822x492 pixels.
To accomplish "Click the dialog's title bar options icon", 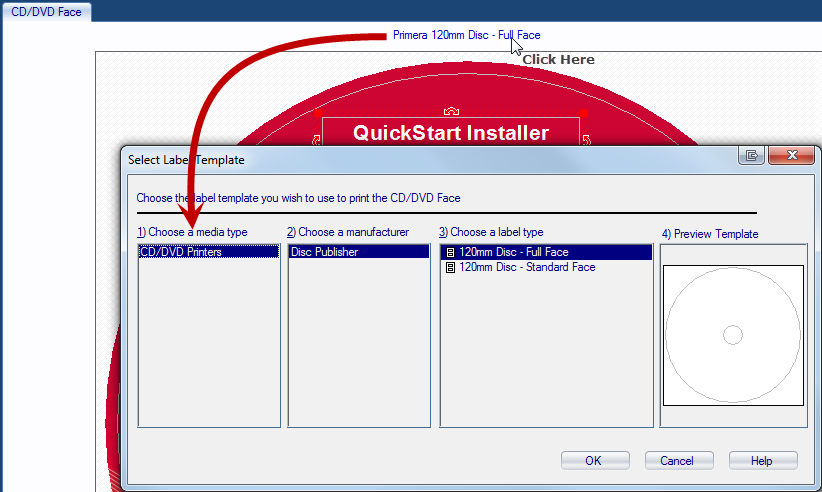I will point(751,156).
